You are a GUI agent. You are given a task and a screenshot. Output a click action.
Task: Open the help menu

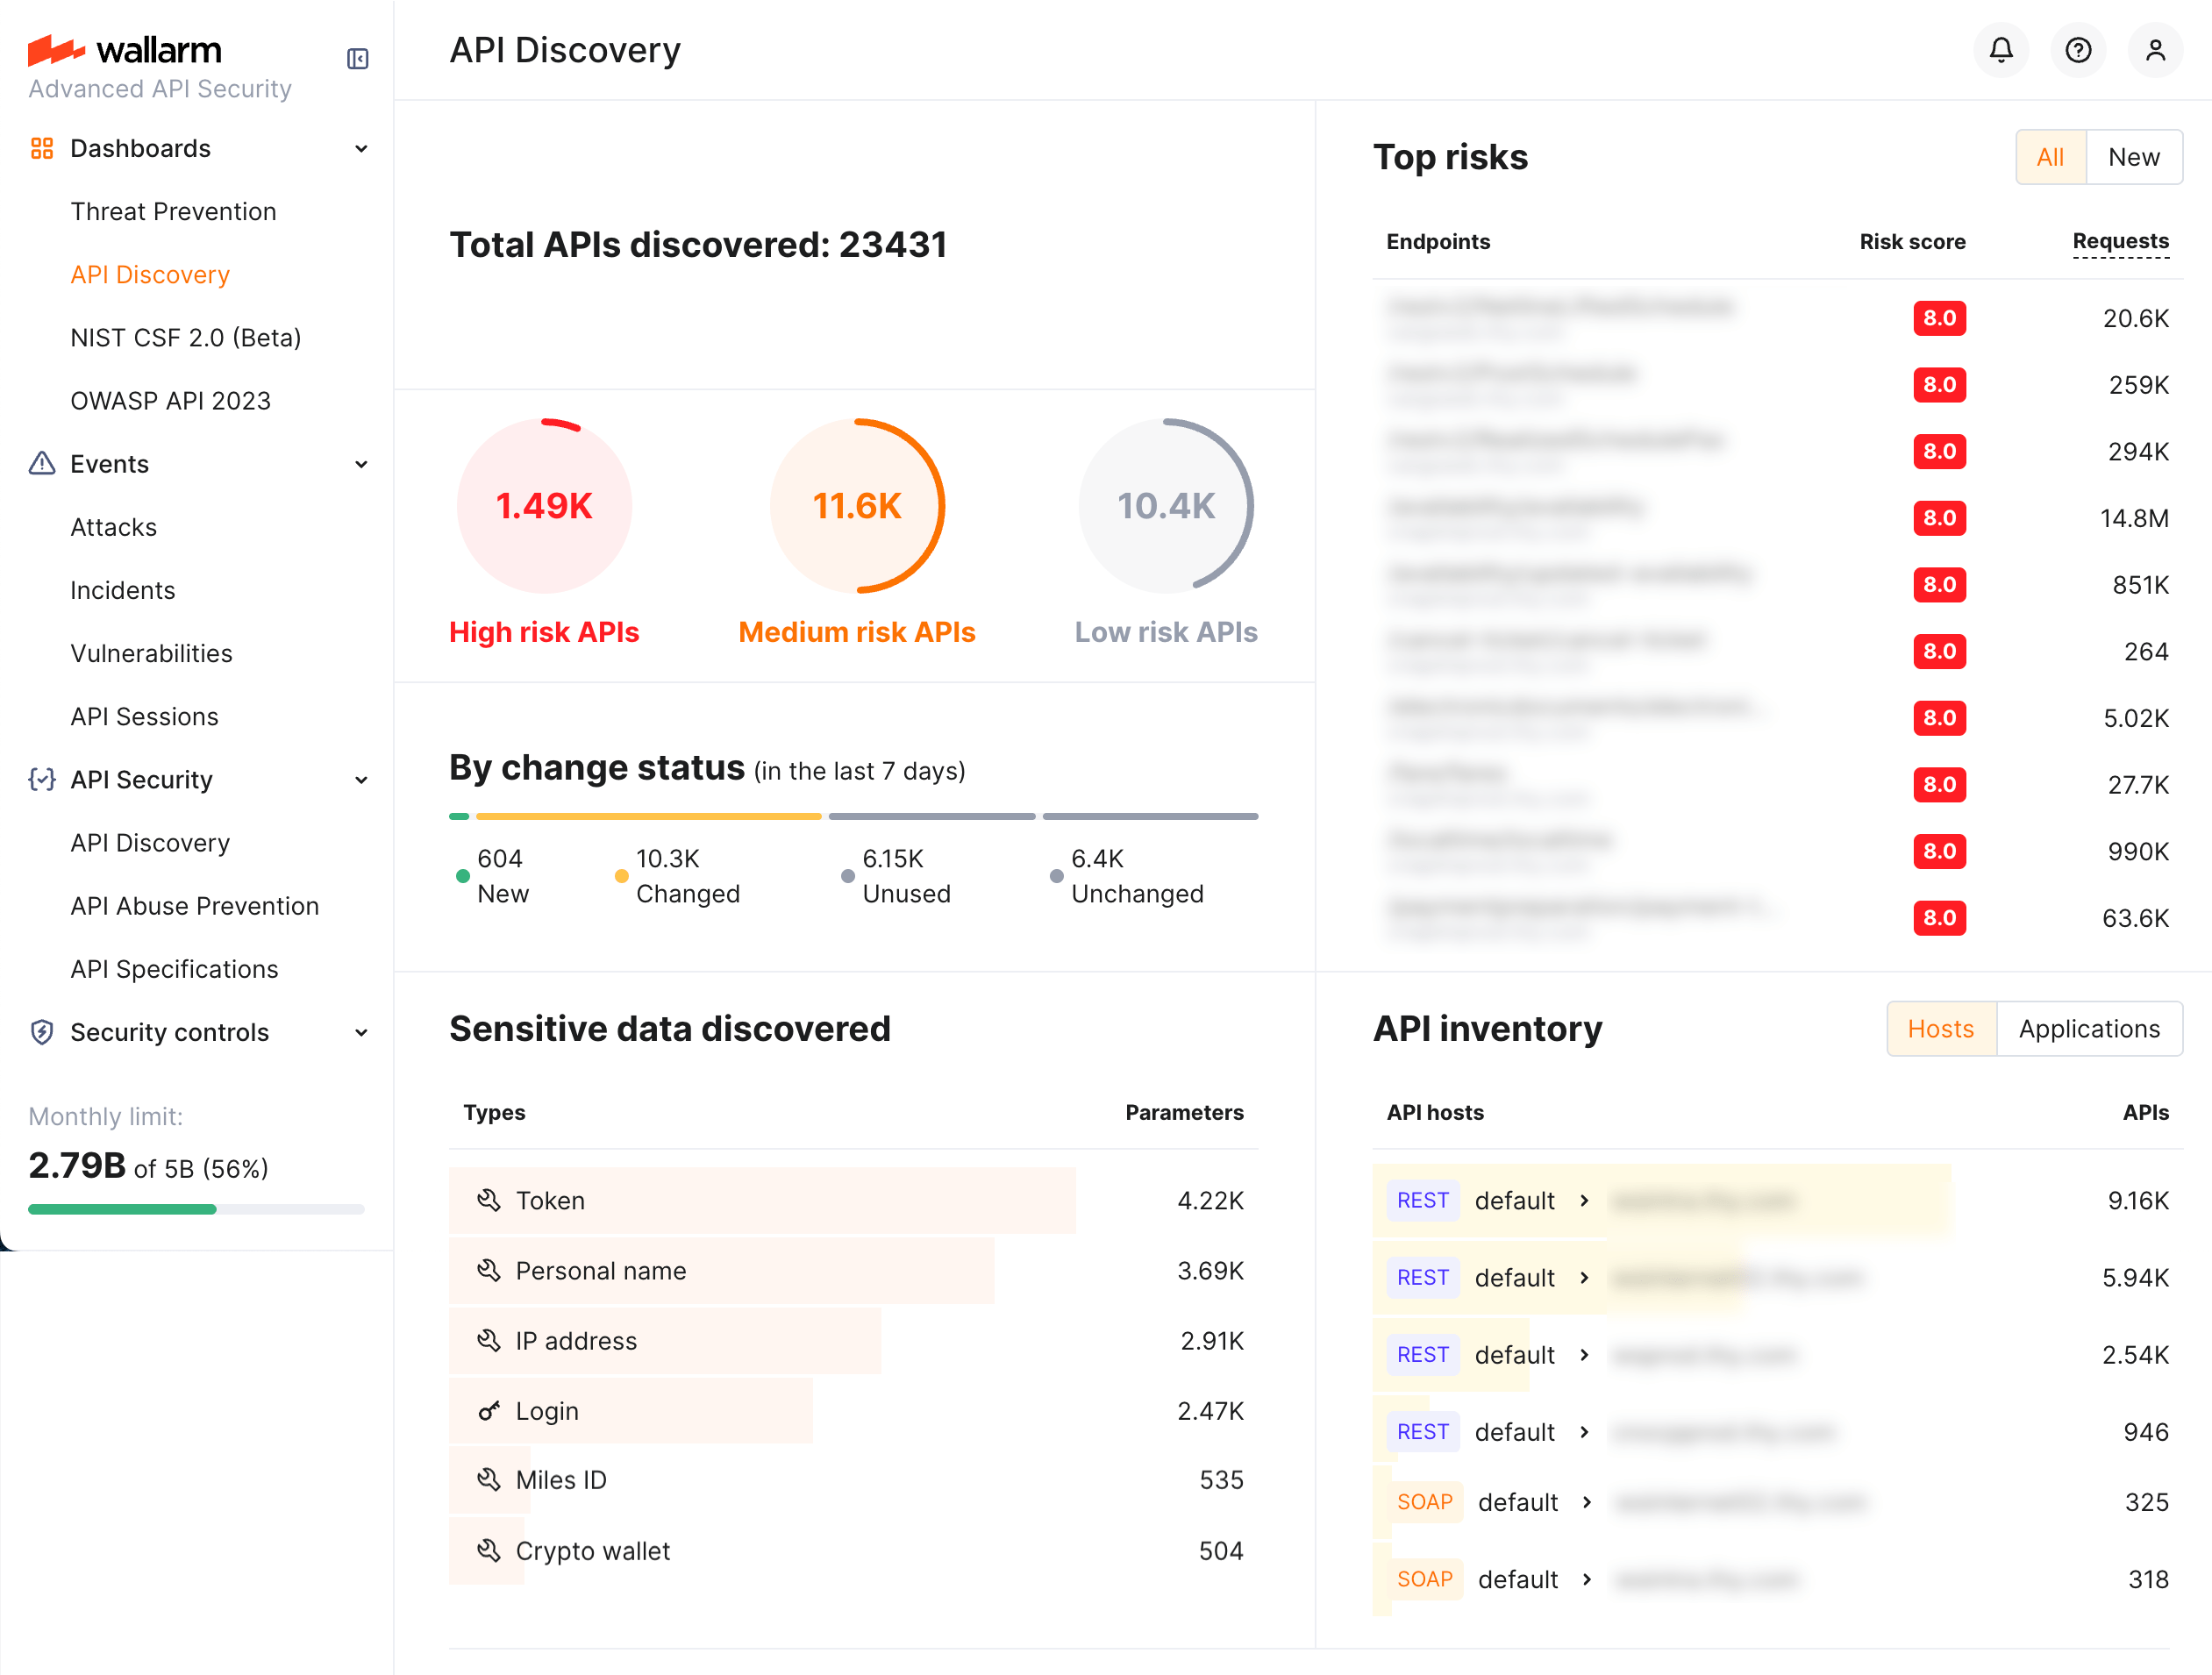click(2078, 50)
